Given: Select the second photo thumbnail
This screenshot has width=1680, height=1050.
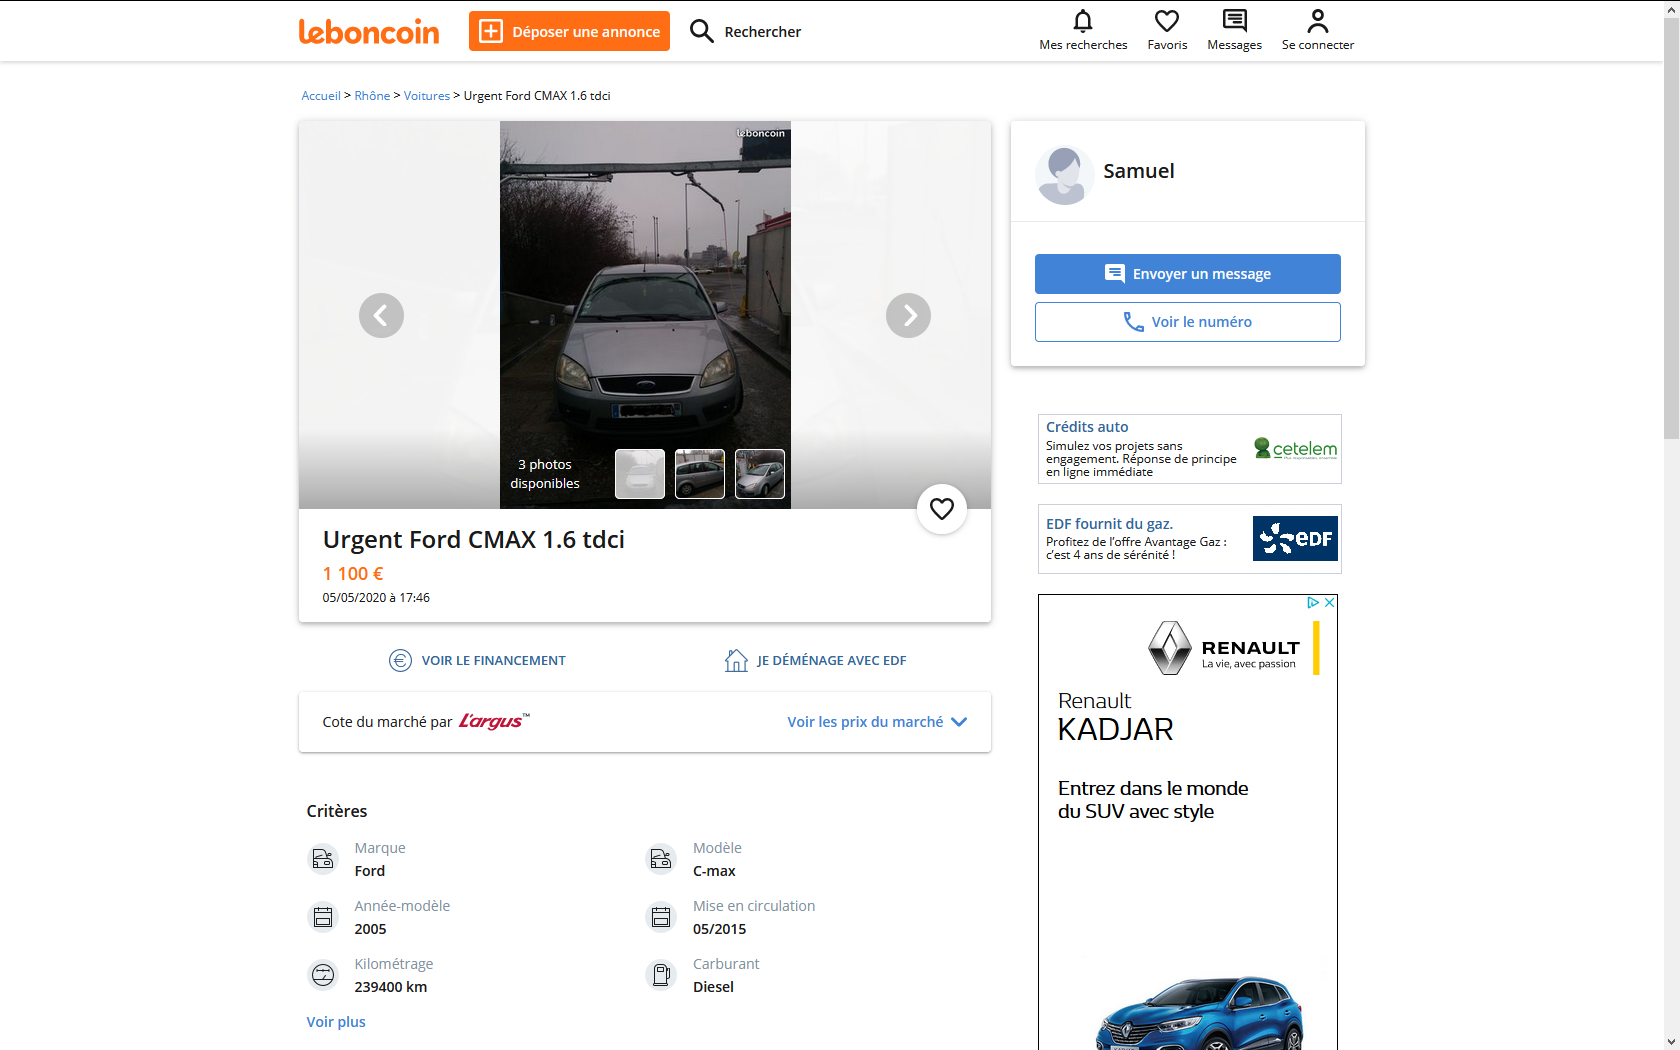Looking at the screenshot, I should pyautogui.click(x=700, y=474).
